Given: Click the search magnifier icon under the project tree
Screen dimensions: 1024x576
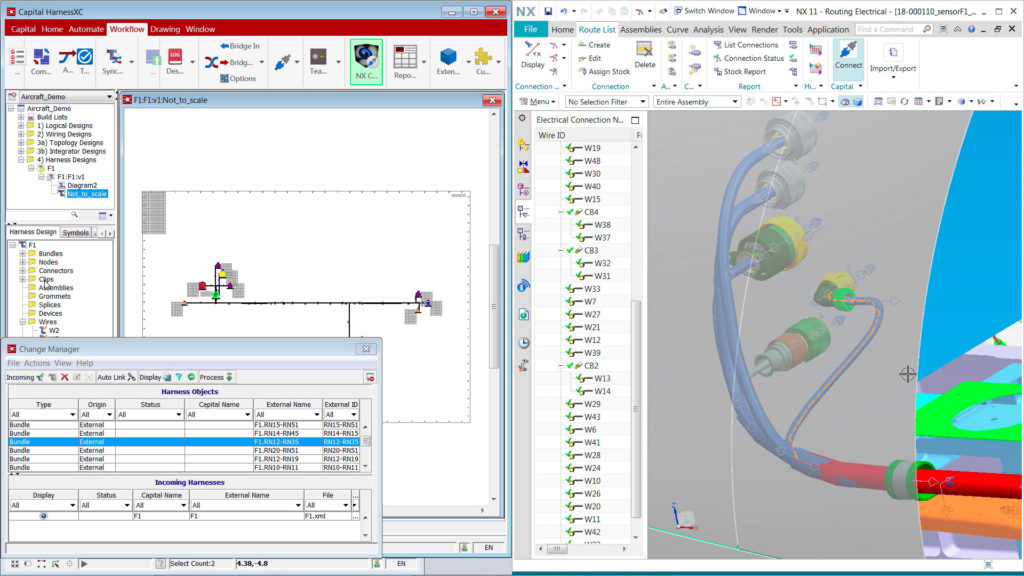Looking at the screenshot, I should [x=74, y=215].
